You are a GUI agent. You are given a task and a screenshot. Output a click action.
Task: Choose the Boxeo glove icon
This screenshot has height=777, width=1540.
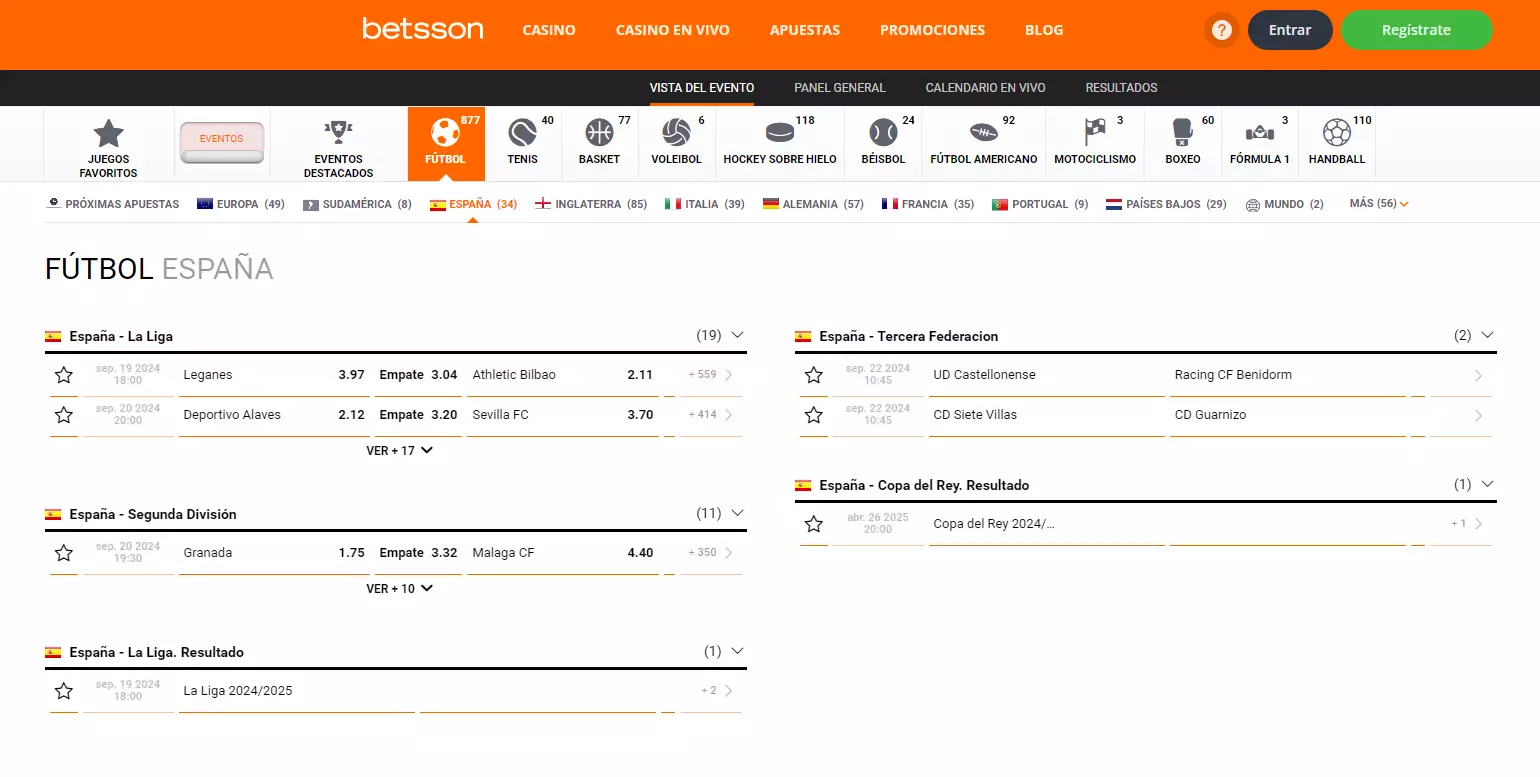1182,132
